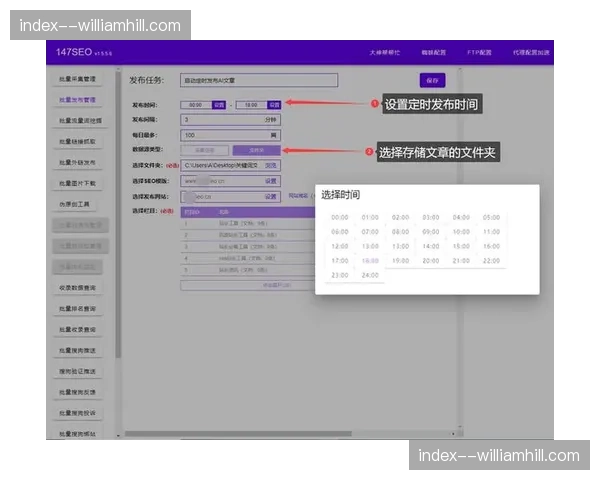
Task: Go to 批量外链发布 in sidebar
Action: (x=78, y=163)
